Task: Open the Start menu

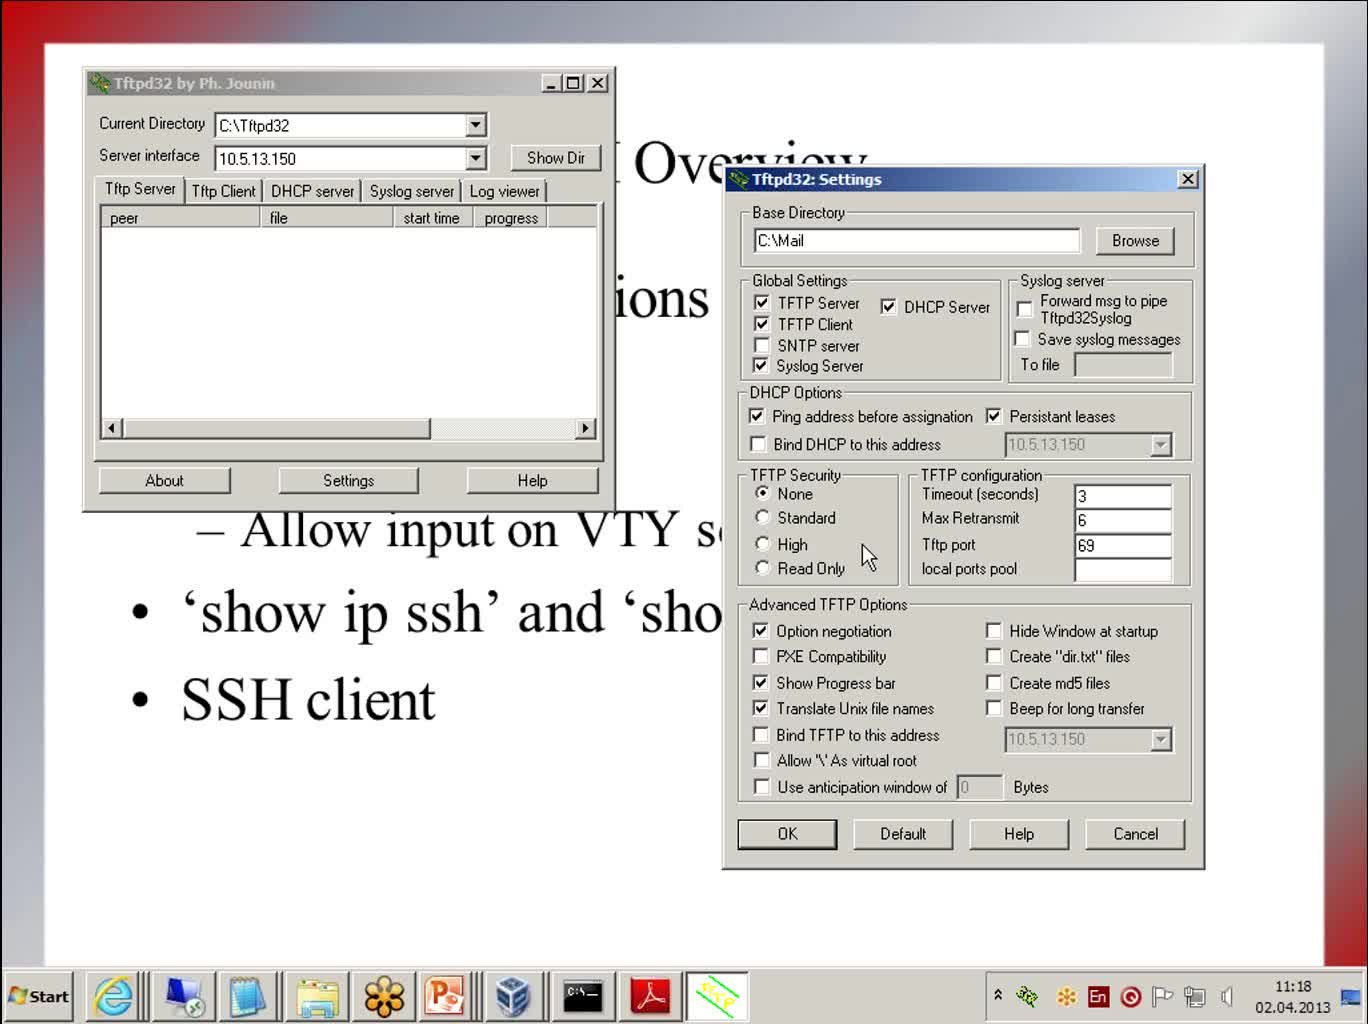Action: point(39,996)
